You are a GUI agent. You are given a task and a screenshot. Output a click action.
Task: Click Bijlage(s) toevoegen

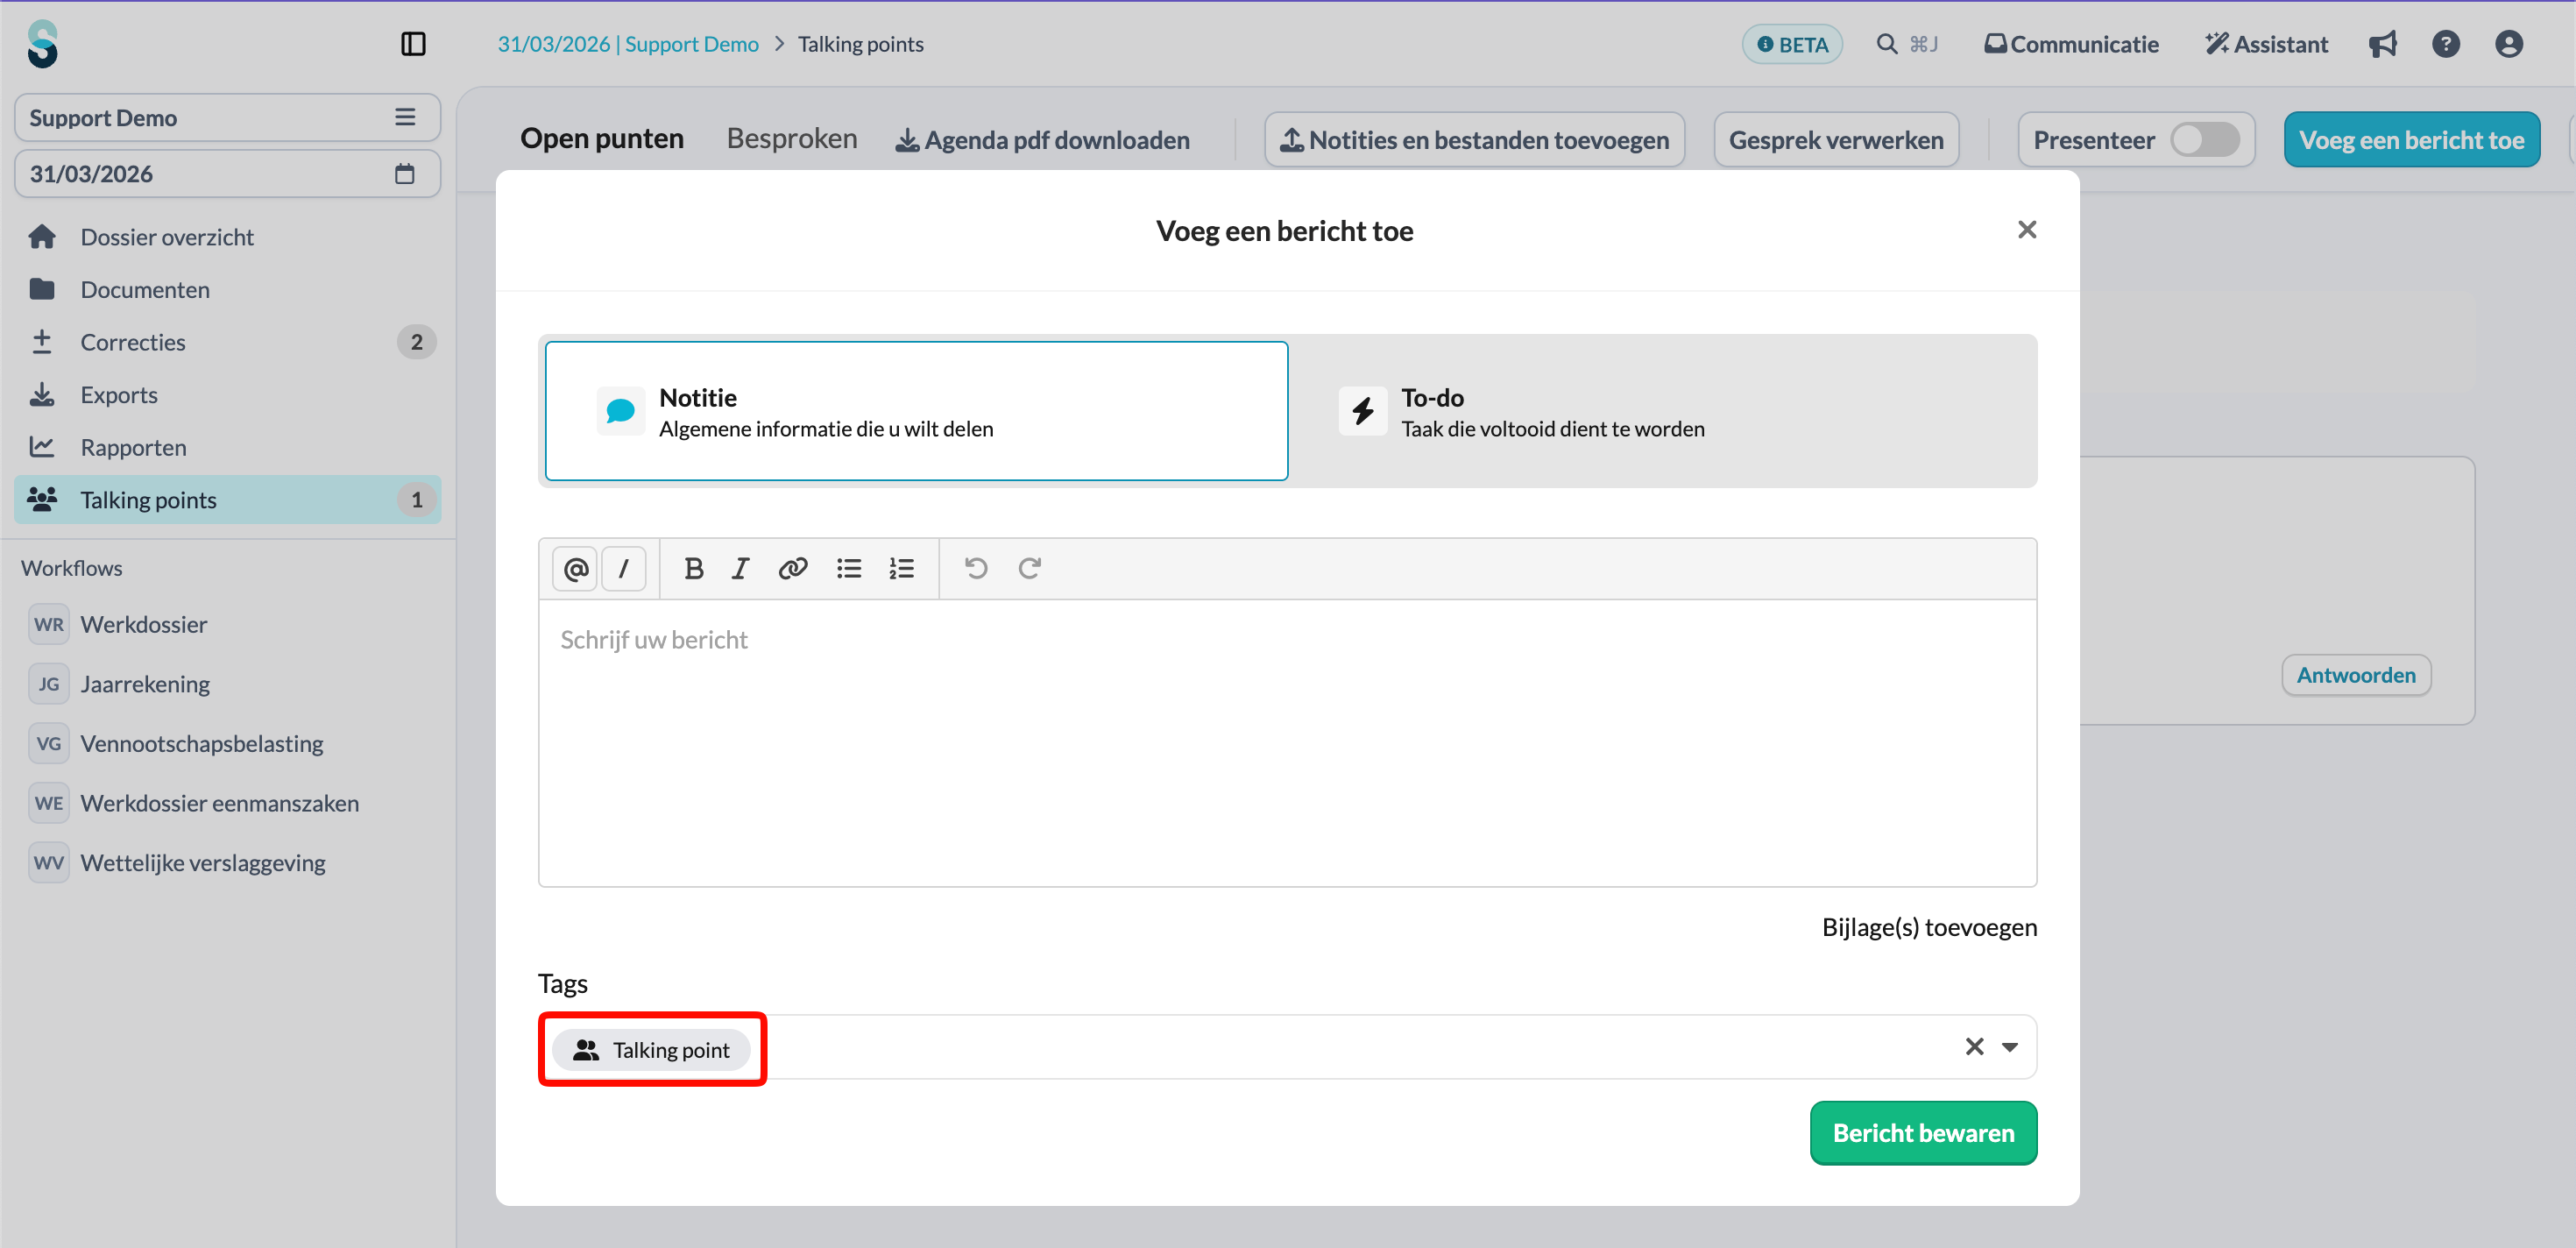pyautogui.click(x=1929, y=927)
